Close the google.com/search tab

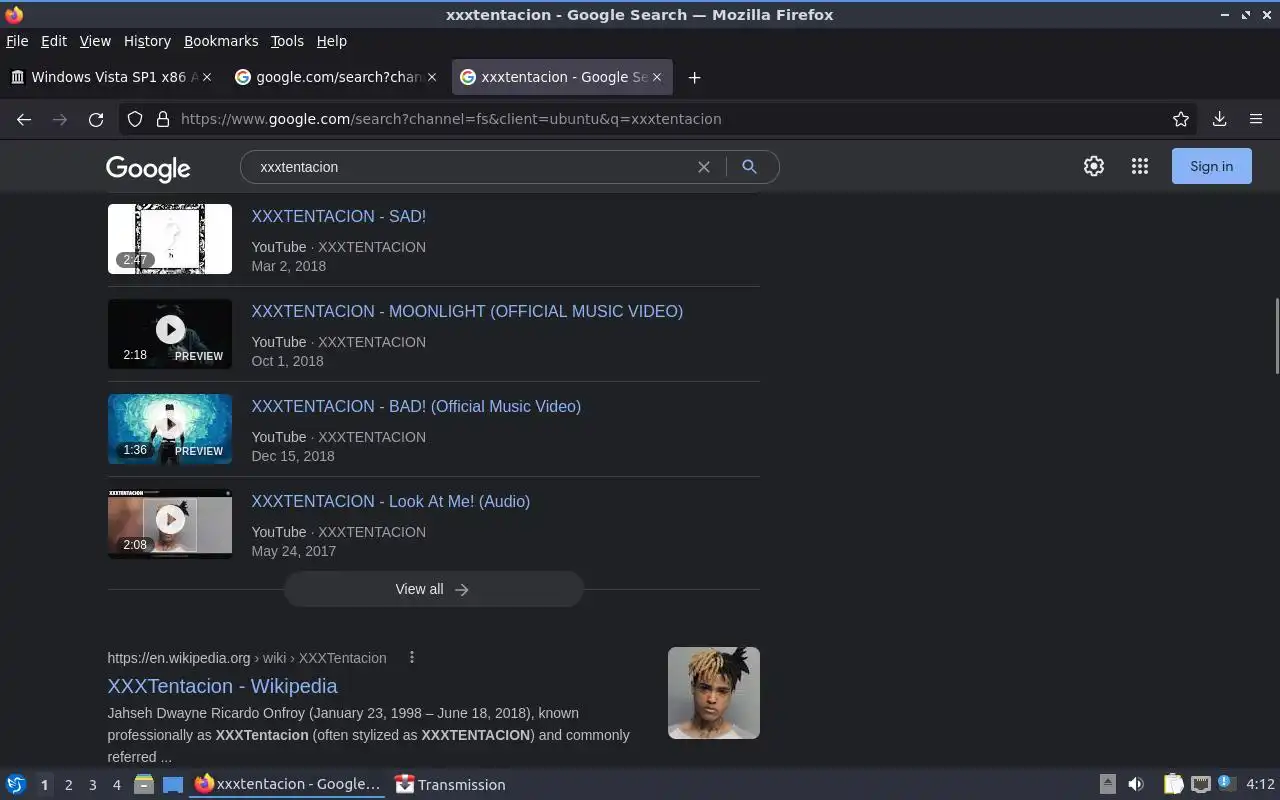432,77
